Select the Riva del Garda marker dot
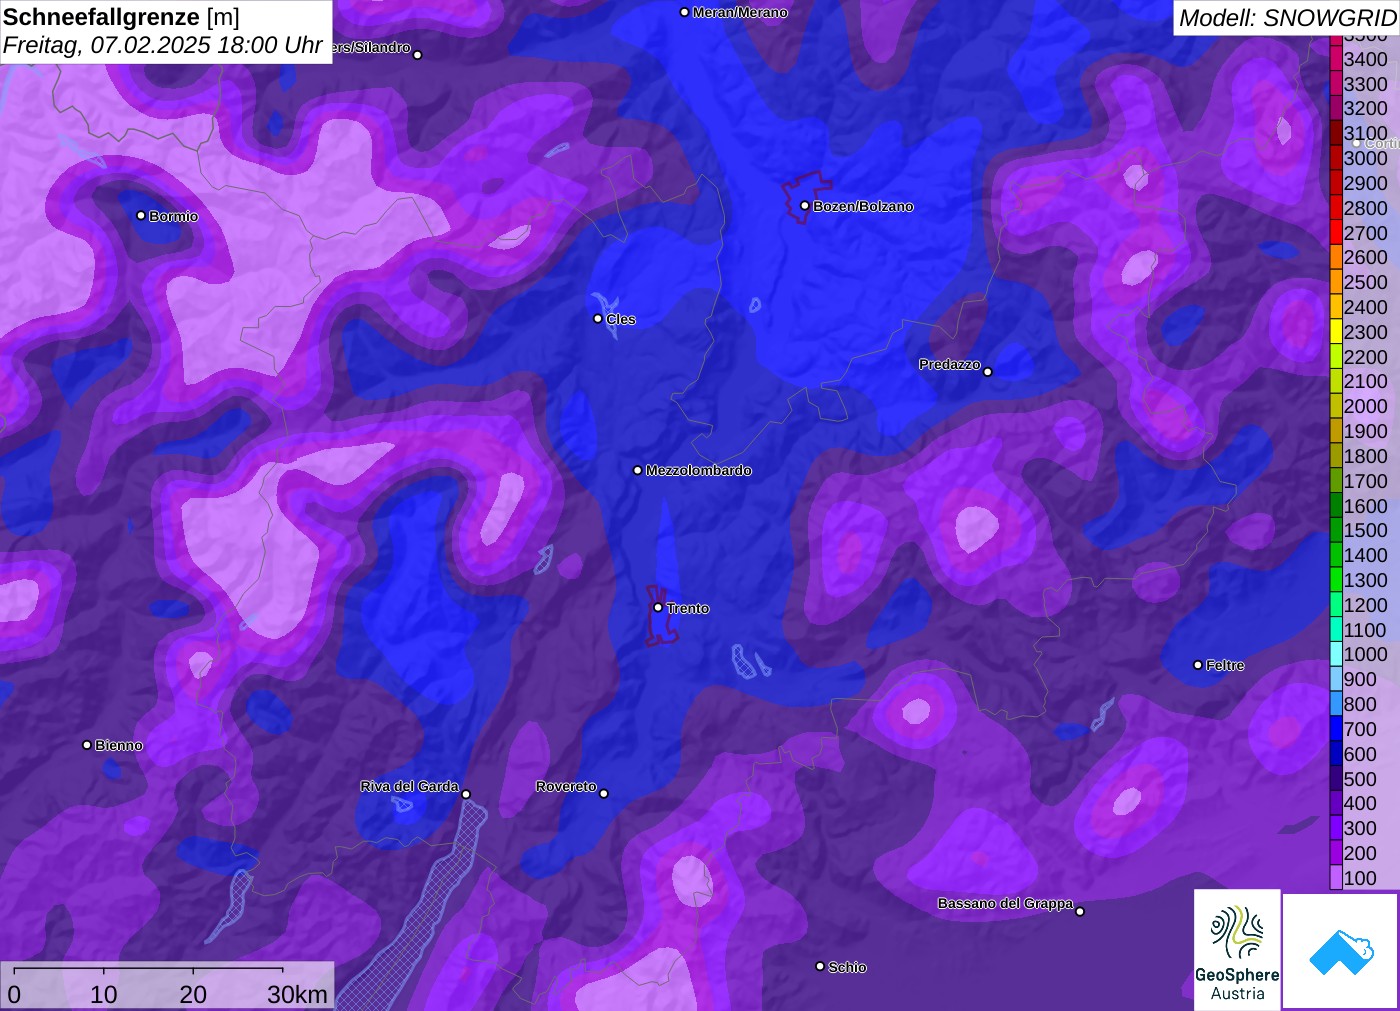This screenshot has width=1400, height=1011. point(466,794)
